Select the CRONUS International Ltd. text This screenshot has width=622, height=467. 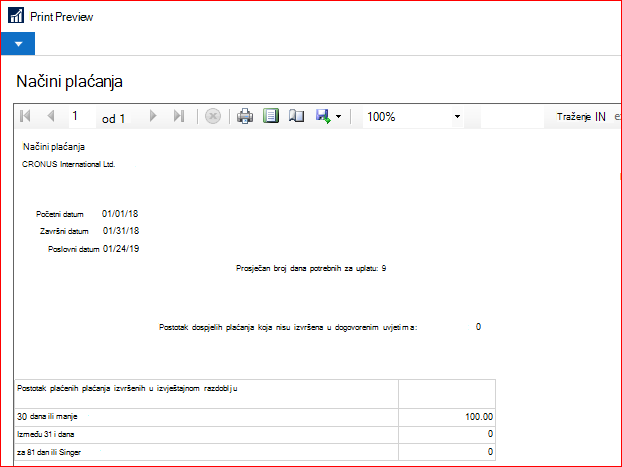(x=69, y=164)
